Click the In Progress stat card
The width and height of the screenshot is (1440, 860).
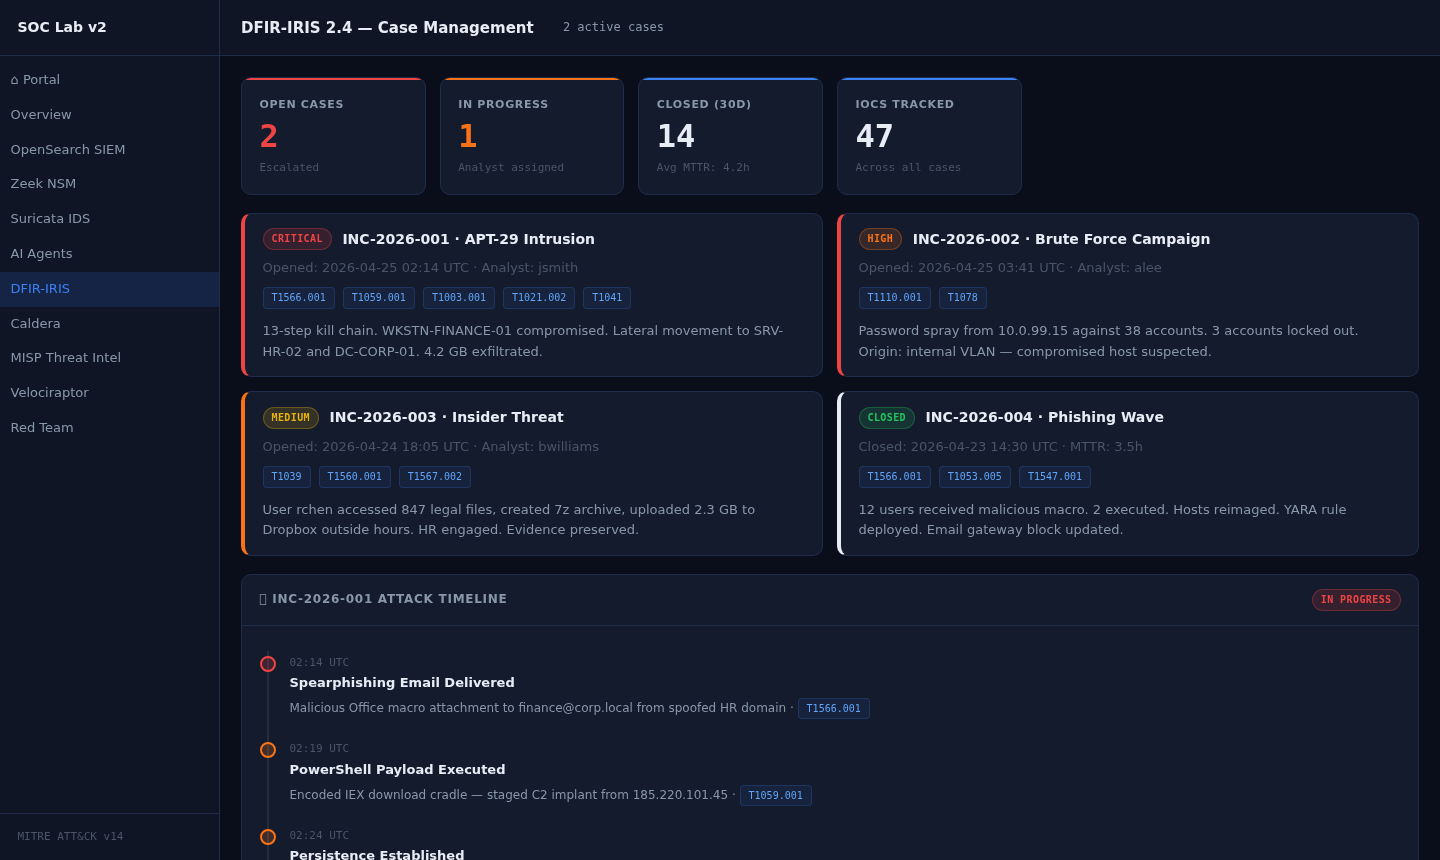[532, 136]
